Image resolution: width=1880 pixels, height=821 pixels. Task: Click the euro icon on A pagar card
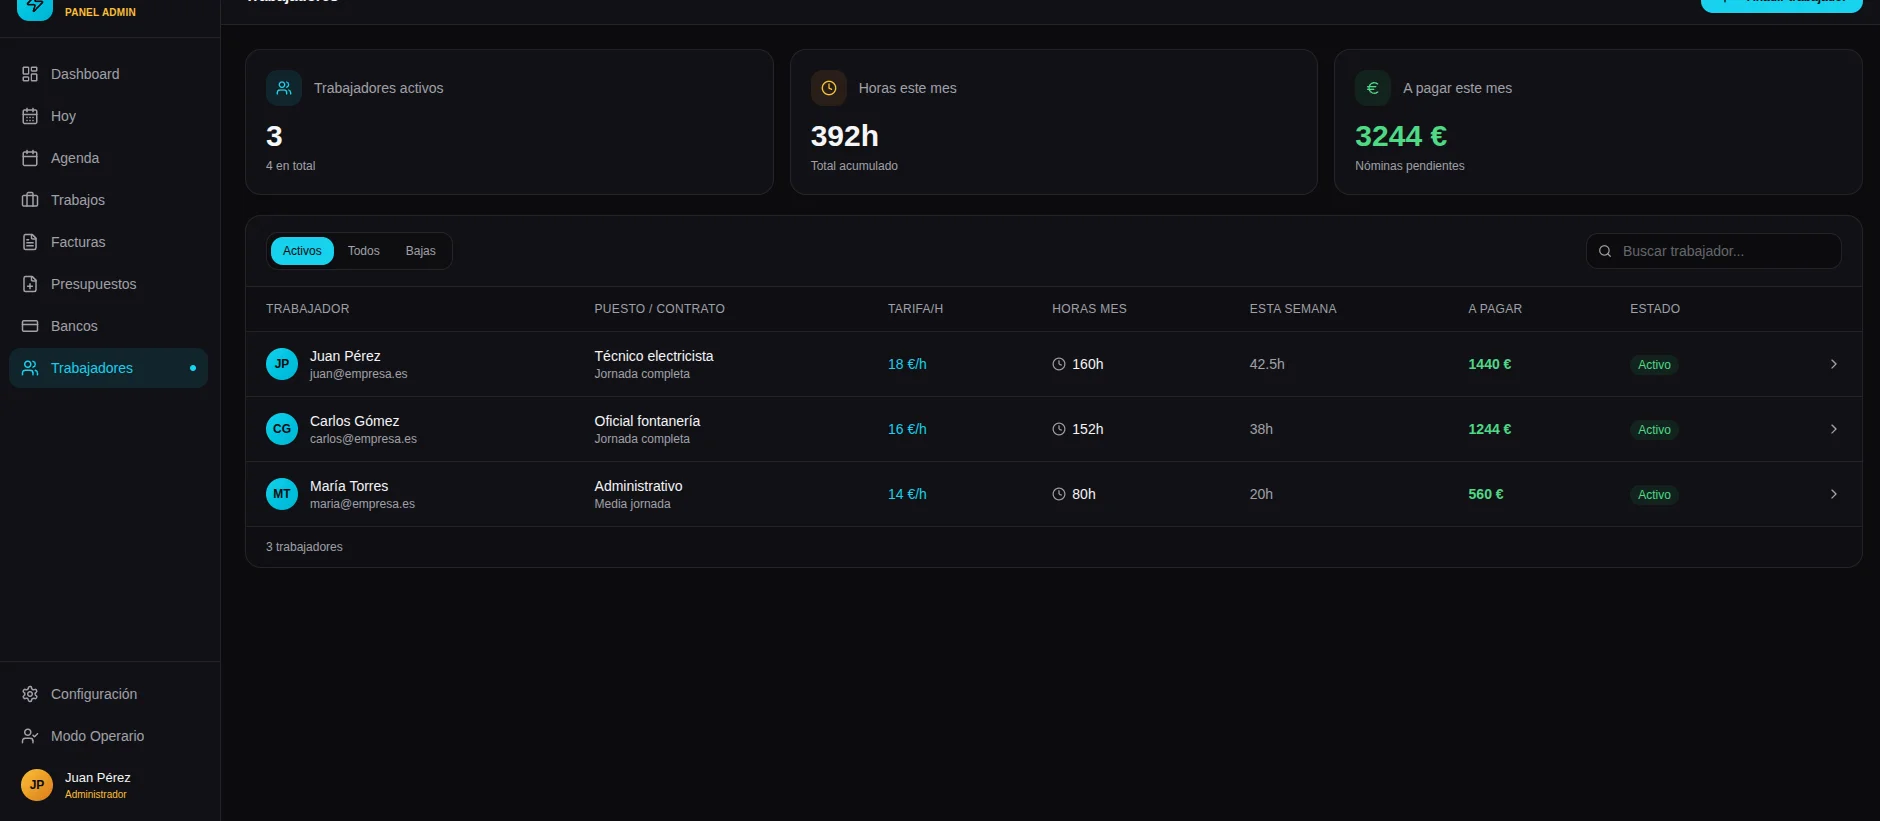tap(1372, 88)
